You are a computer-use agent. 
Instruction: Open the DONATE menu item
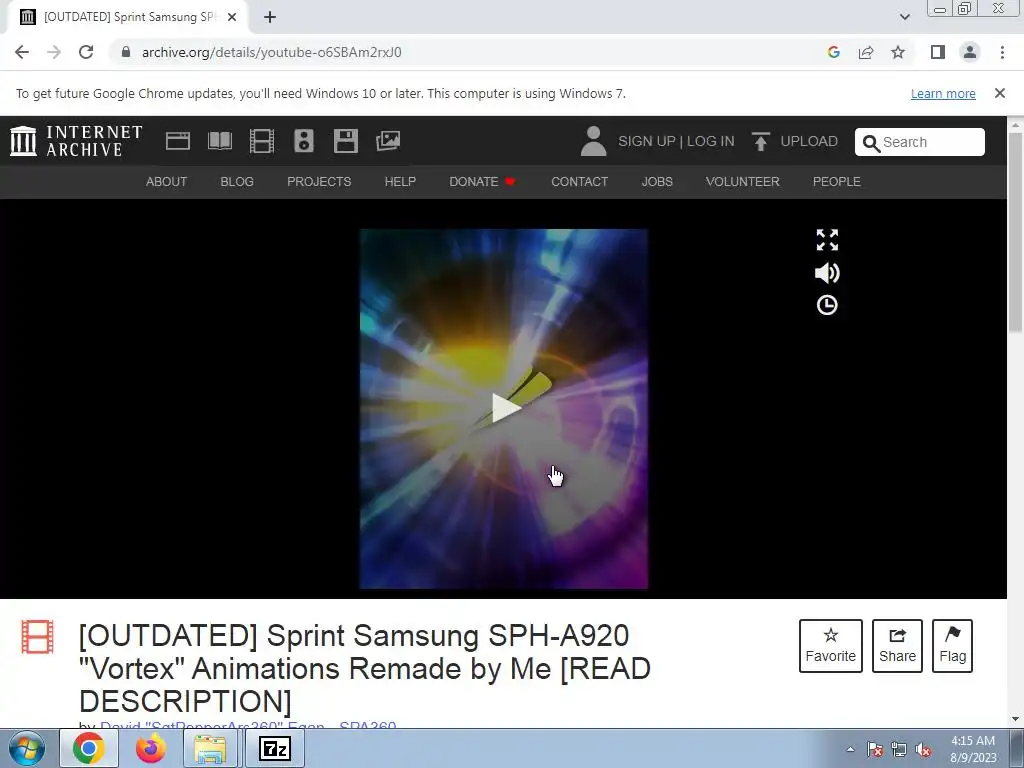pyautogui.click(x=482, y=182)
